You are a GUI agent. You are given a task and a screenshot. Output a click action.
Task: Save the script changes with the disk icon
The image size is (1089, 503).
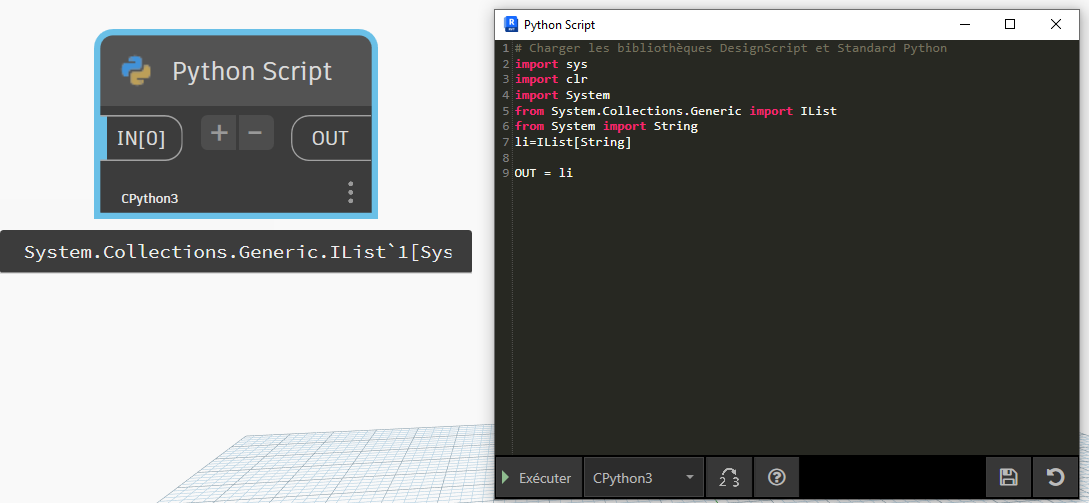[x=1008, y=478]
